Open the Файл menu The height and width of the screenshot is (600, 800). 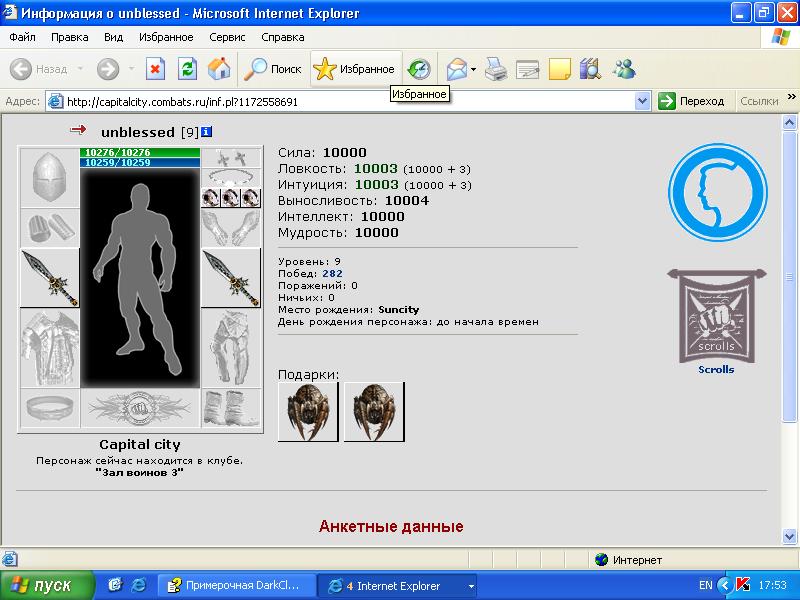click(22, 37)
